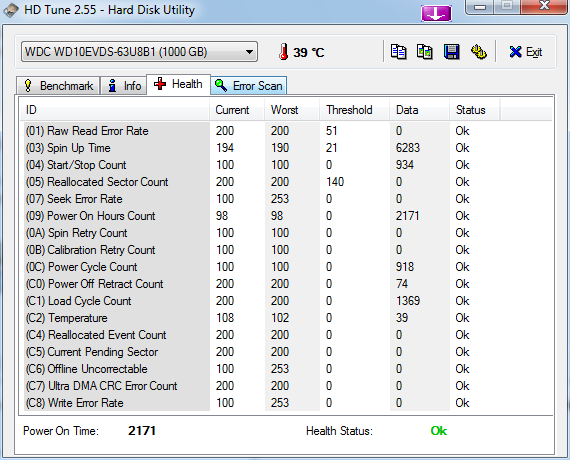
Task: Open the Info tab
Action: pyautogui.click(x=124, y=86)
